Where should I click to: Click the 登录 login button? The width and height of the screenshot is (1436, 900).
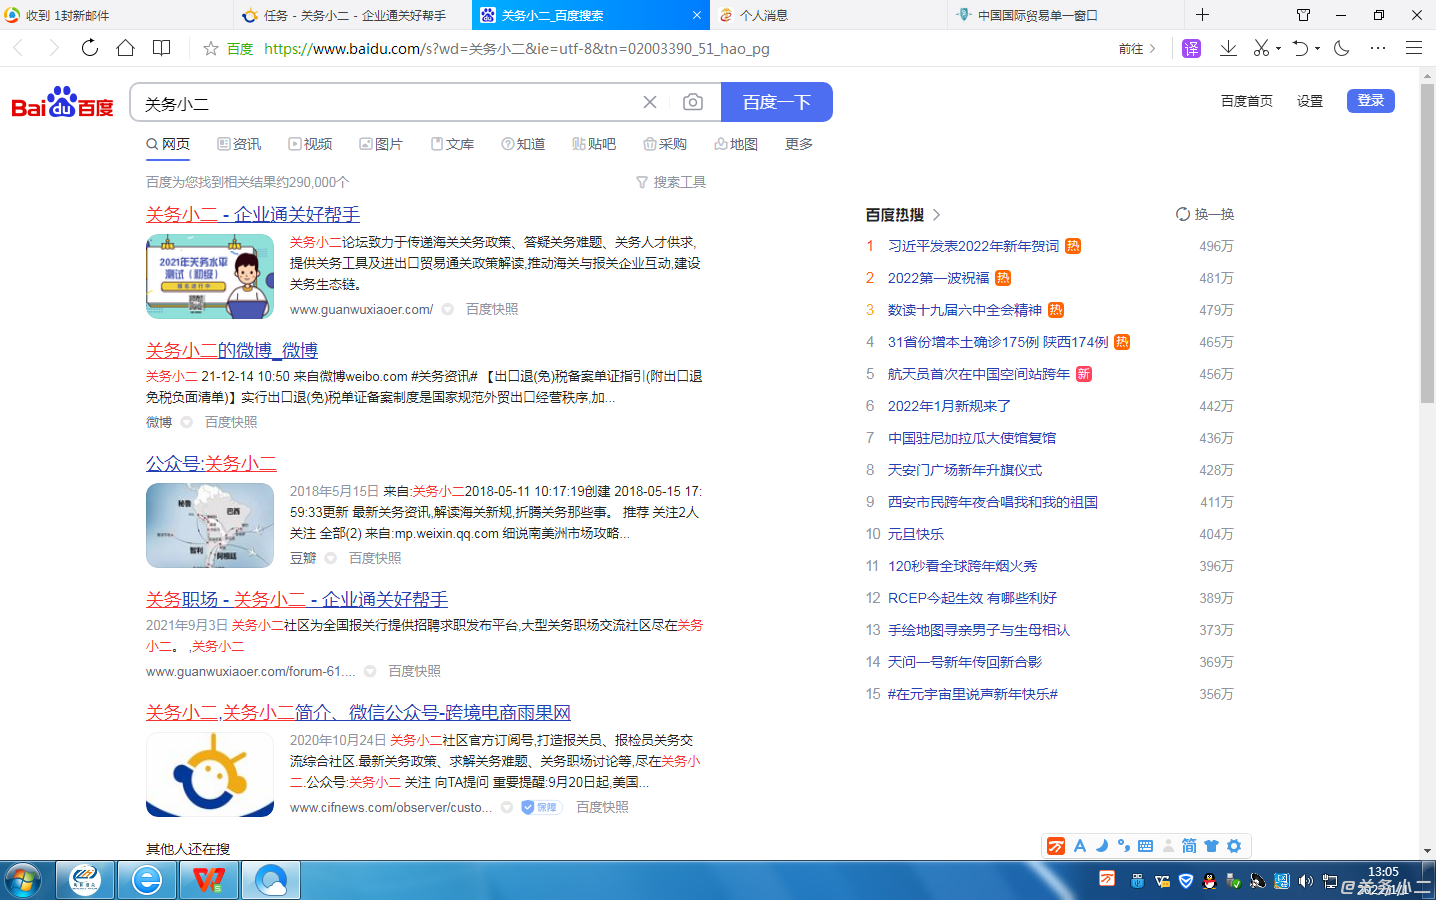(1371, 100)
